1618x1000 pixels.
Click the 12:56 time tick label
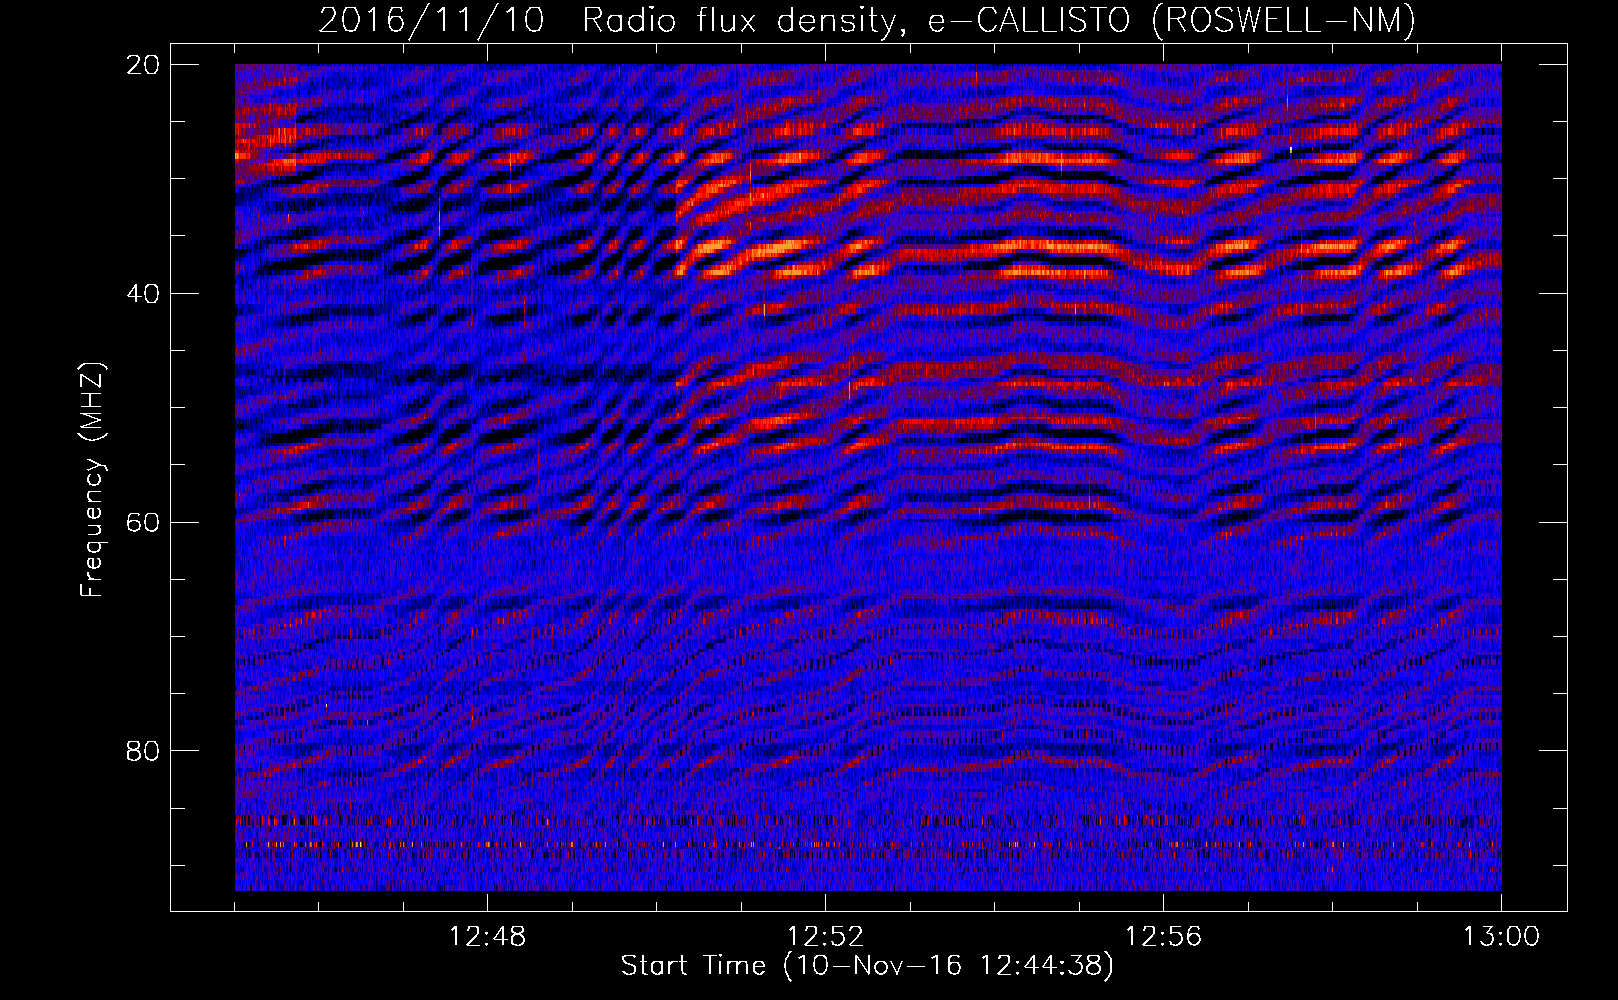1163,937
